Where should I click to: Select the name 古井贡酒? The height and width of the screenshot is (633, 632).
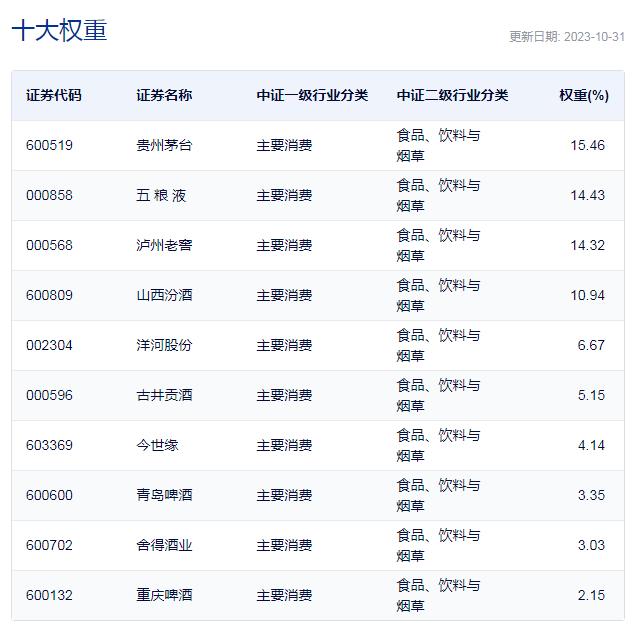point(164,395)
